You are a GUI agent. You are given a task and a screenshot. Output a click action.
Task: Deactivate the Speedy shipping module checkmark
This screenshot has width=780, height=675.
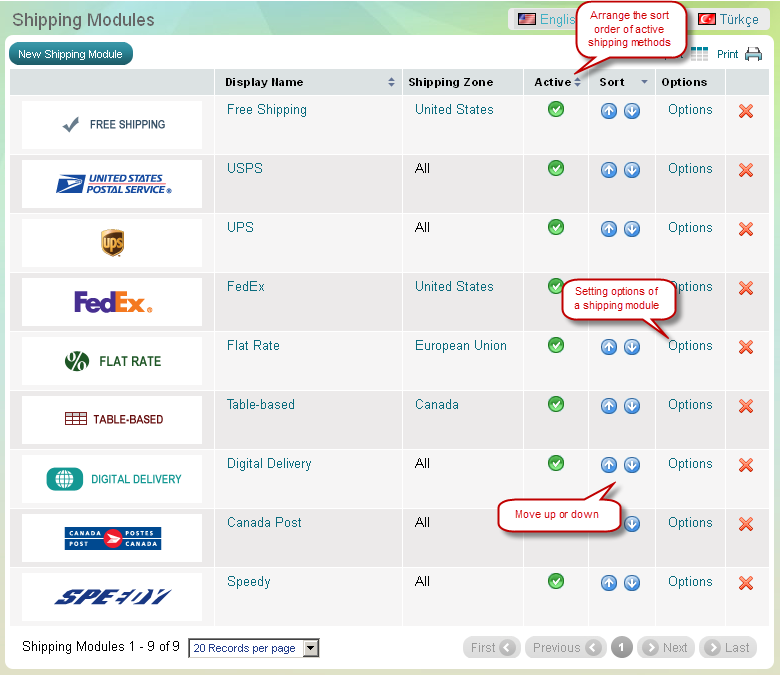(556, 581)
